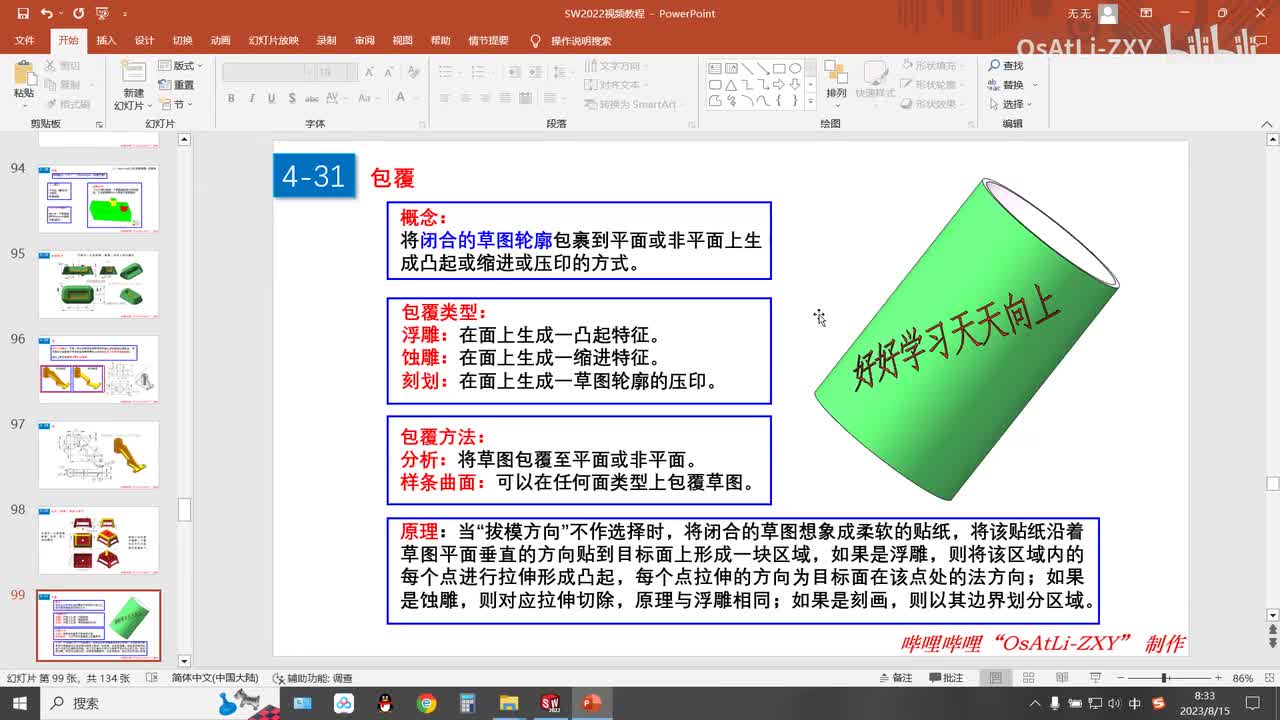Toggle Underline formatting

pos(271,98)
